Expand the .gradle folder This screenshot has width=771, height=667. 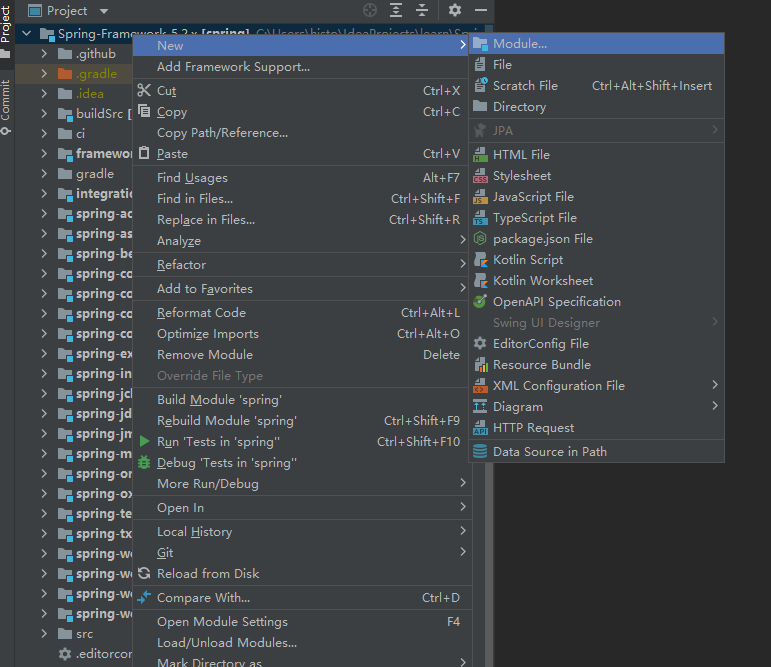point(44,73)
